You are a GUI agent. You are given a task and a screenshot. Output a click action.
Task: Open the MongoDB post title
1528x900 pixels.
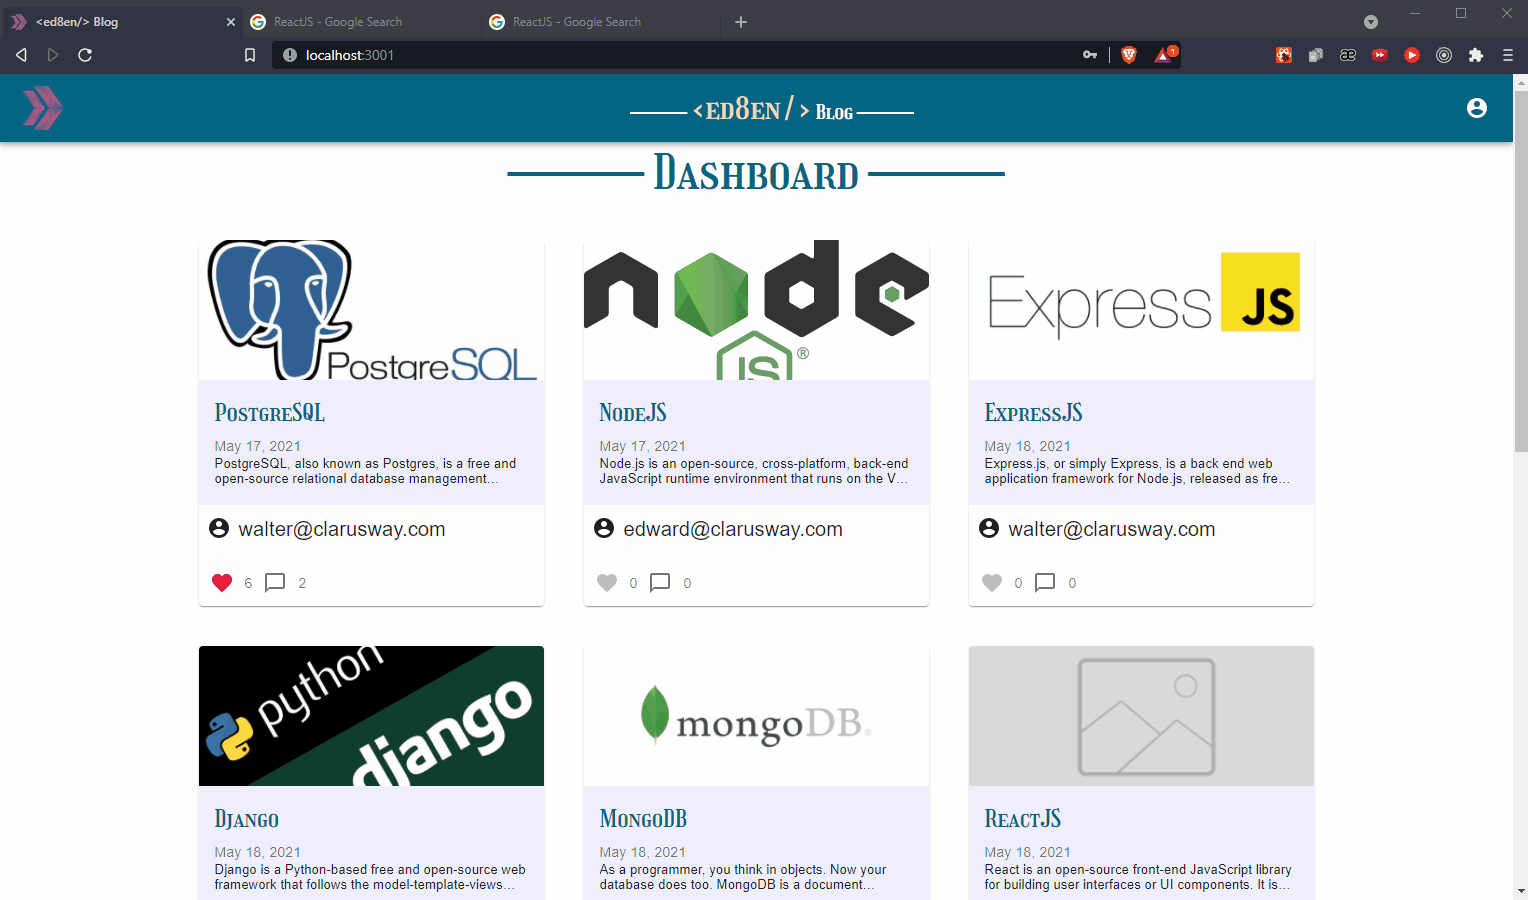point(643,819)
